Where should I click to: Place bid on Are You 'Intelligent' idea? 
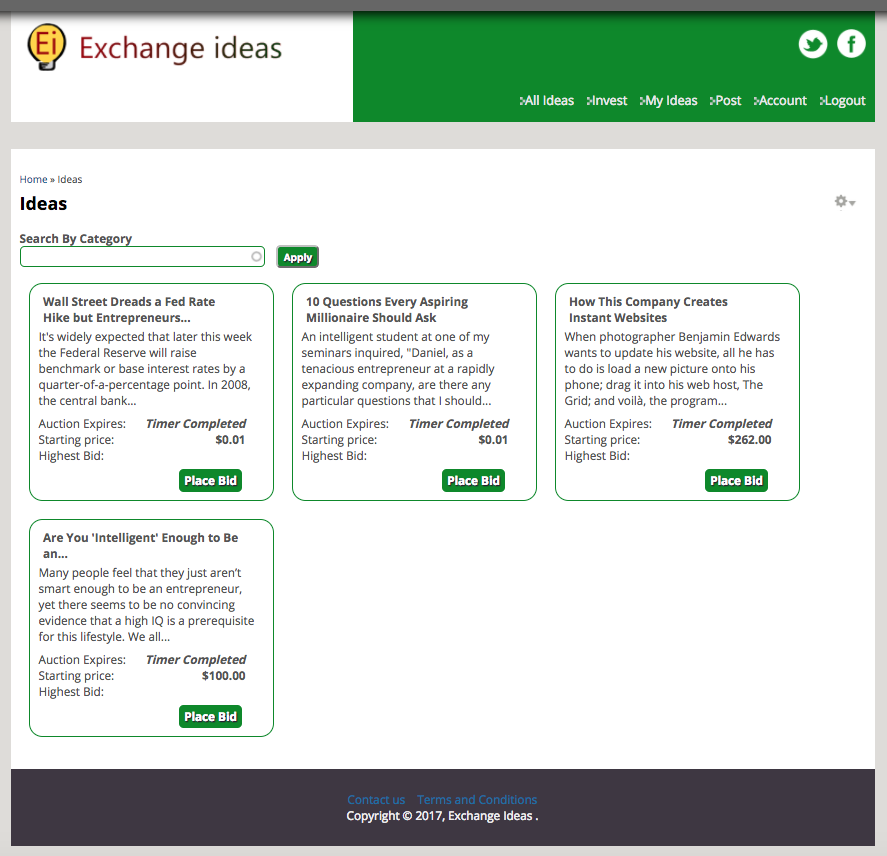coord(210,717)
